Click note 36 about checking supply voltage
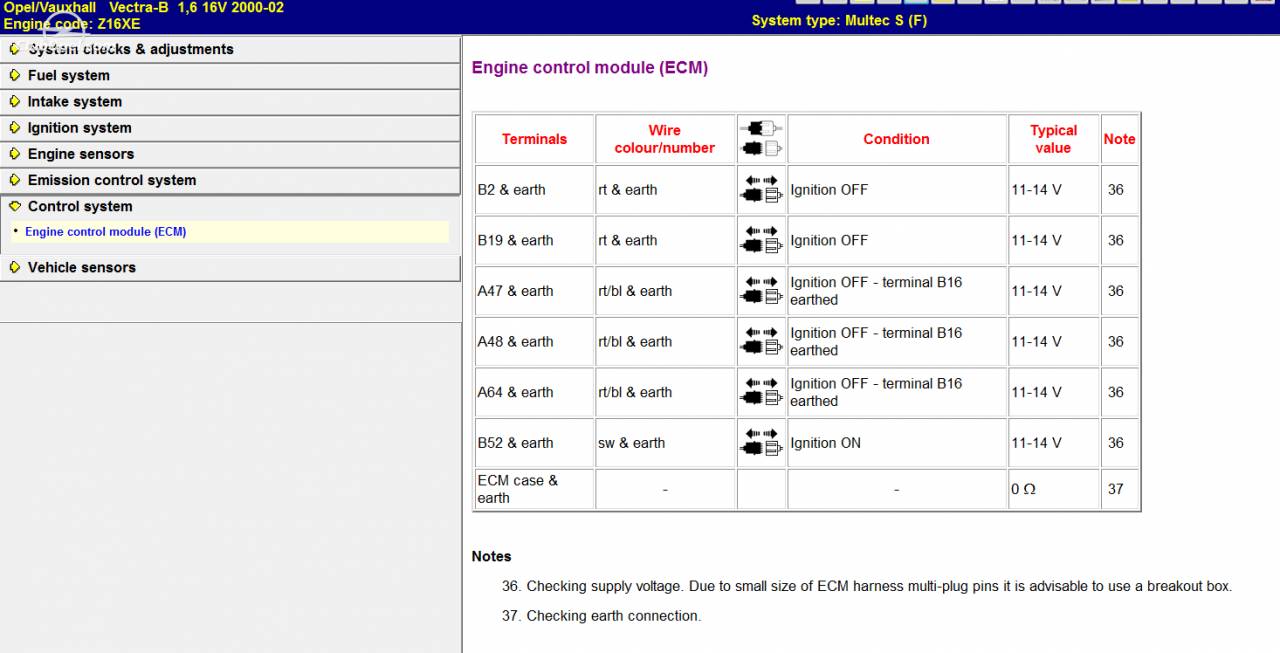Image resolution: width=1280 pixels, height=653 pixels. click(867, 586)
